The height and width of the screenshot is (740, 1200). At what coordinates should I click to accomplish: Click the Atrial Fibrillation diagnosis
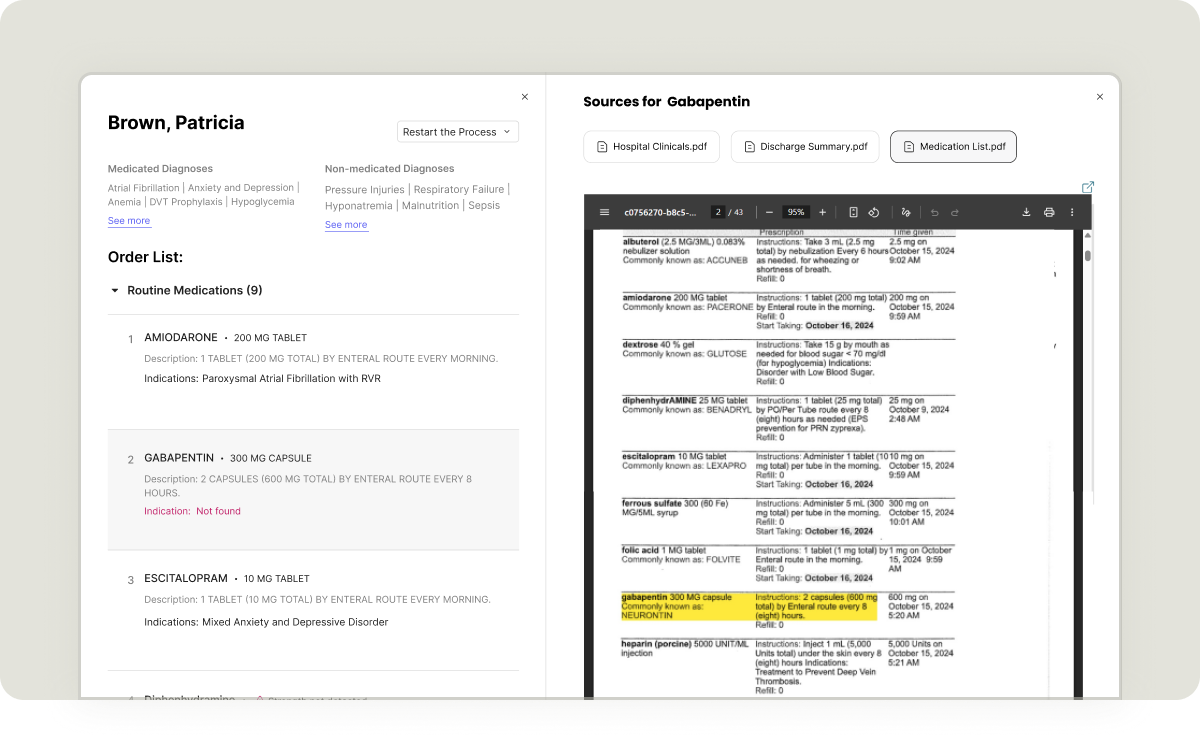(144, 188)
